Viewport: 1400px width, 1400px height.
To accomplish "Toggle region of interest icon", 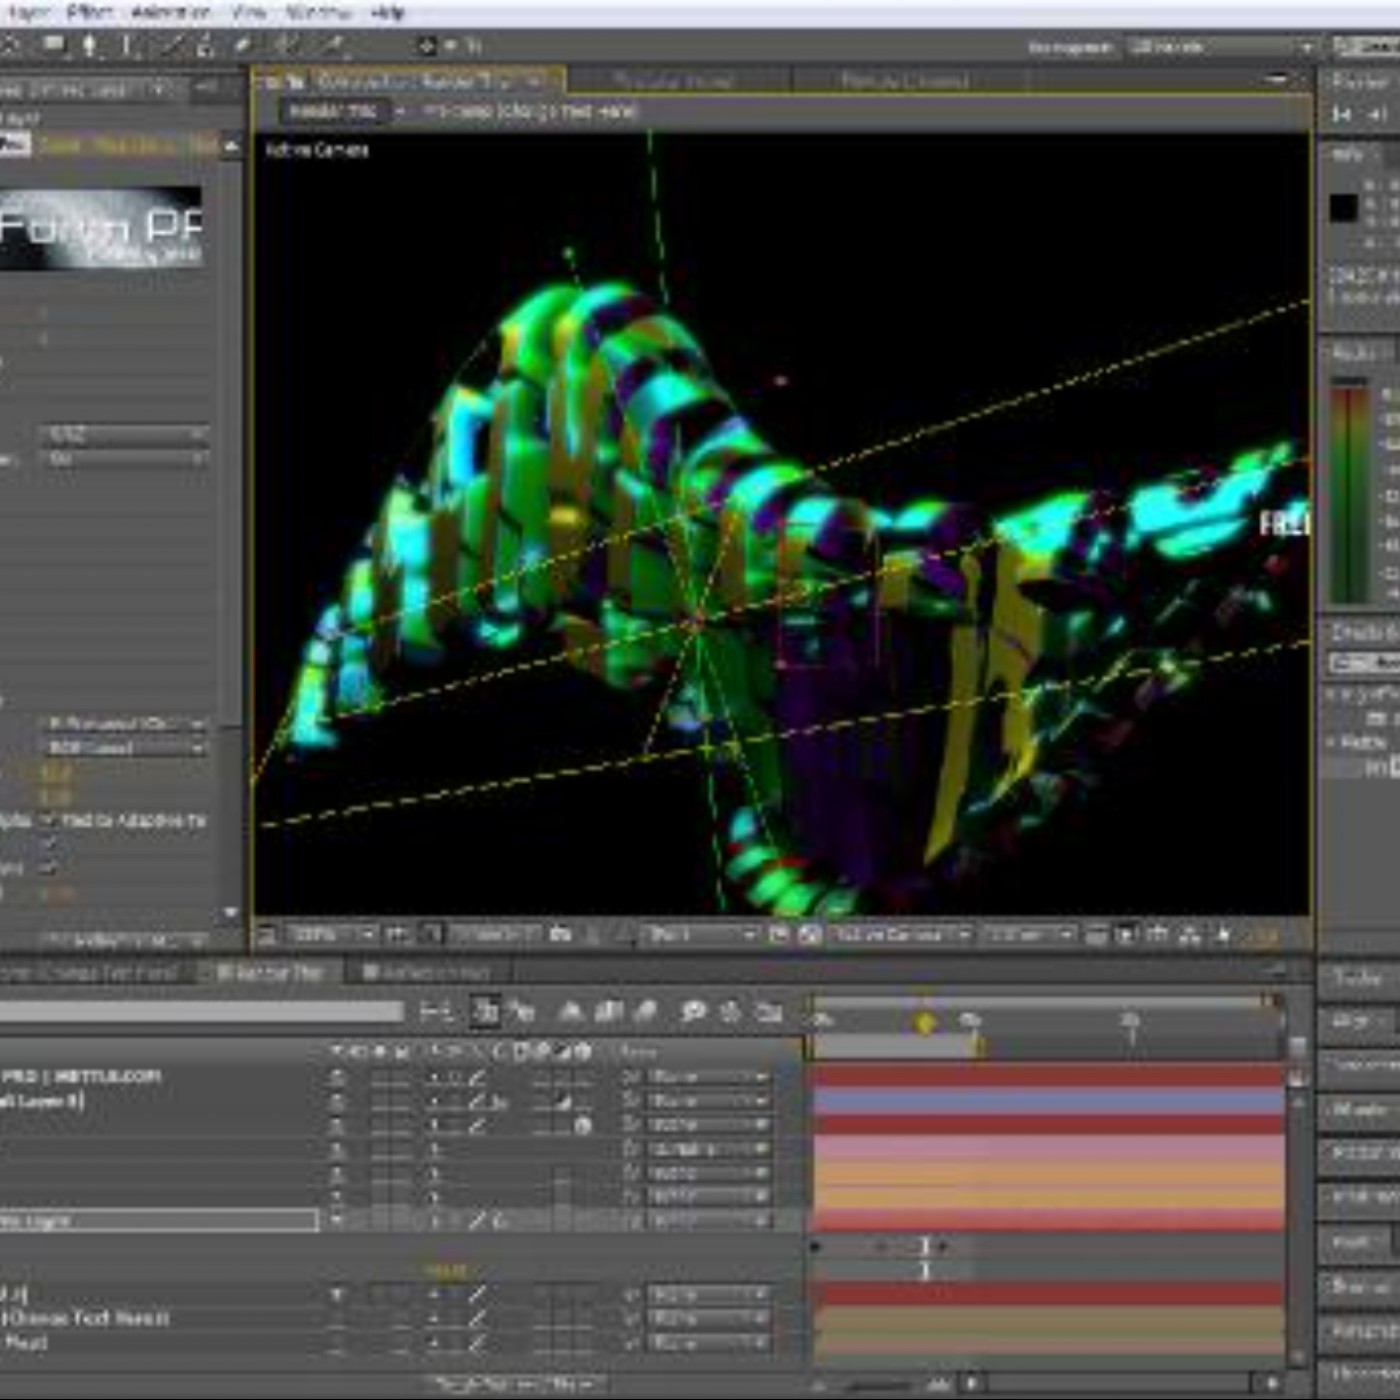I will 779,934.
